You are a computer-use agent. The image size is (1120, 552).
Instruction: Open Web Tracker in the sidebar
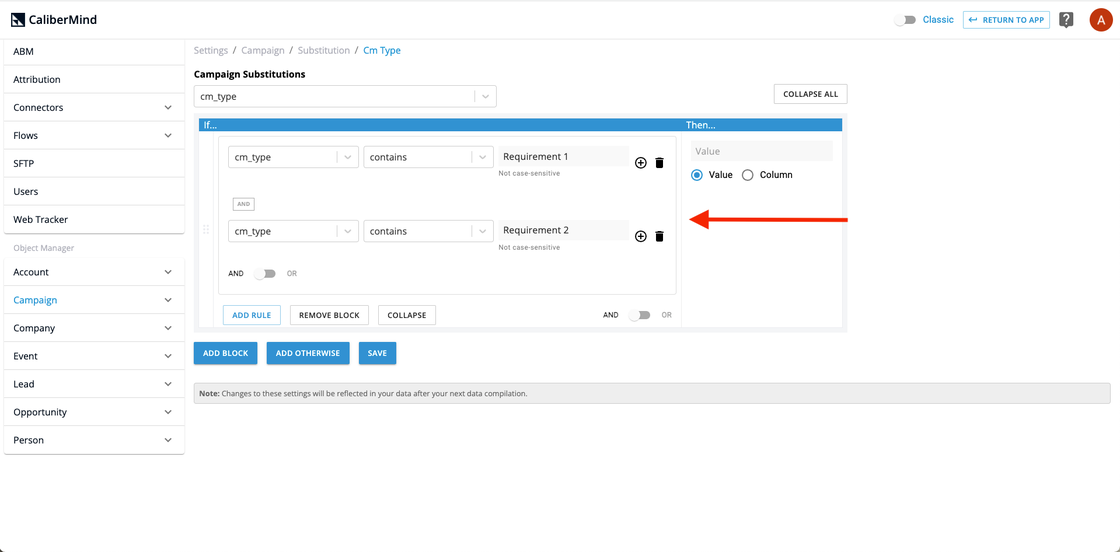[94, 219]
